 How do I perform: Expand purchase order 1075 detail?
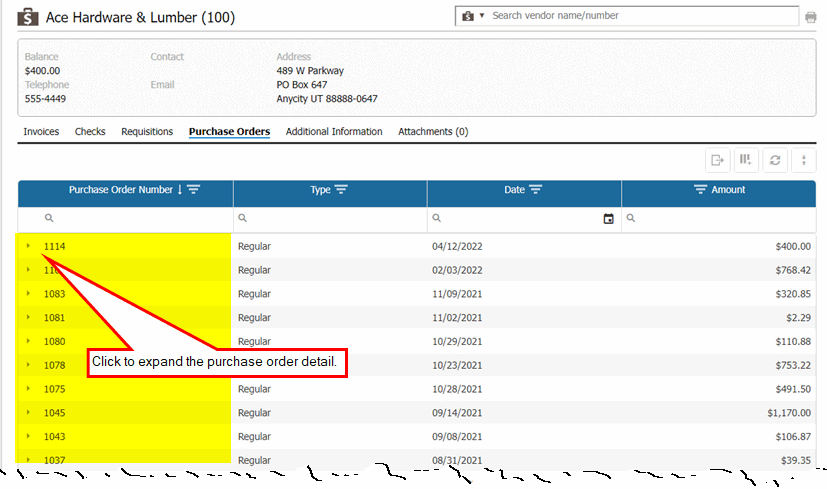click(28, 388)
